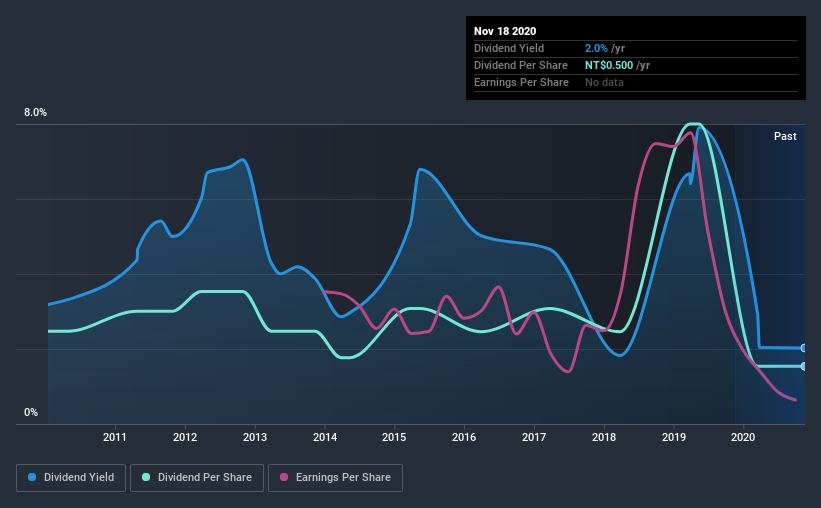Click the blue Dividend Yield endpoint marker

click(803, 348)
